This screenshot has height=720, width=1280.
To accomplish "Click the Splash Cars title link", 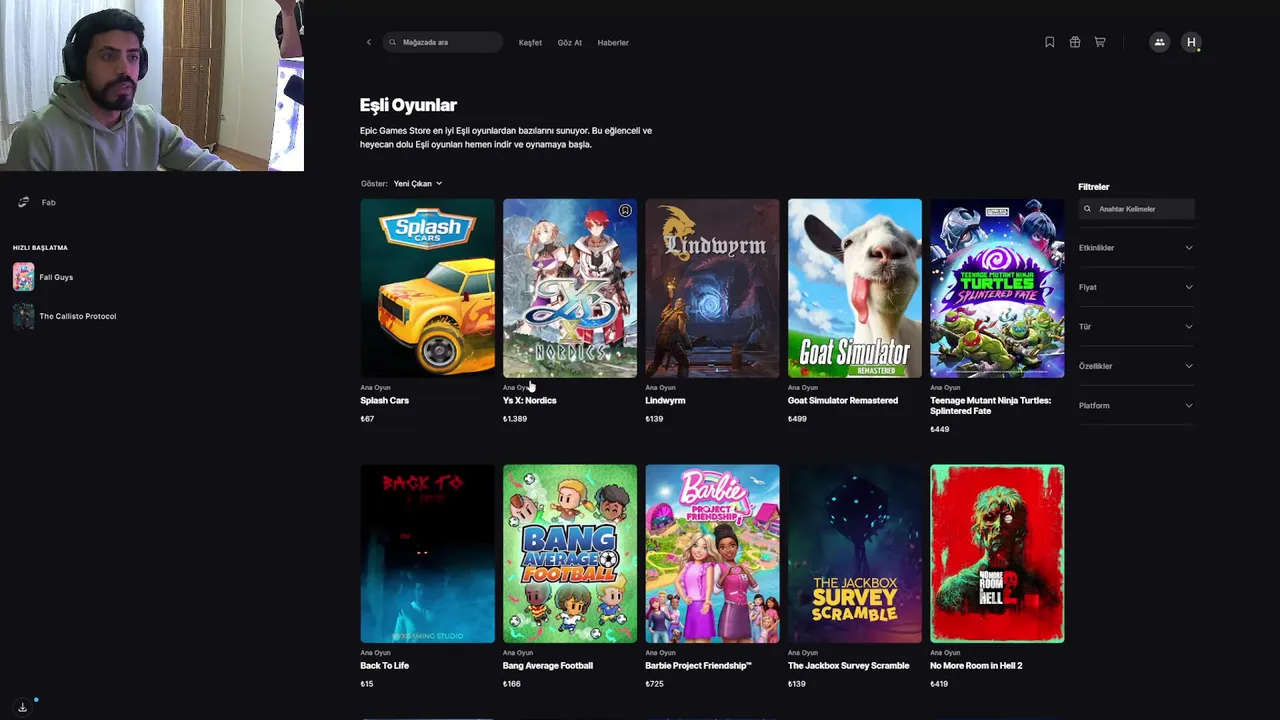I will coord(384,401).
